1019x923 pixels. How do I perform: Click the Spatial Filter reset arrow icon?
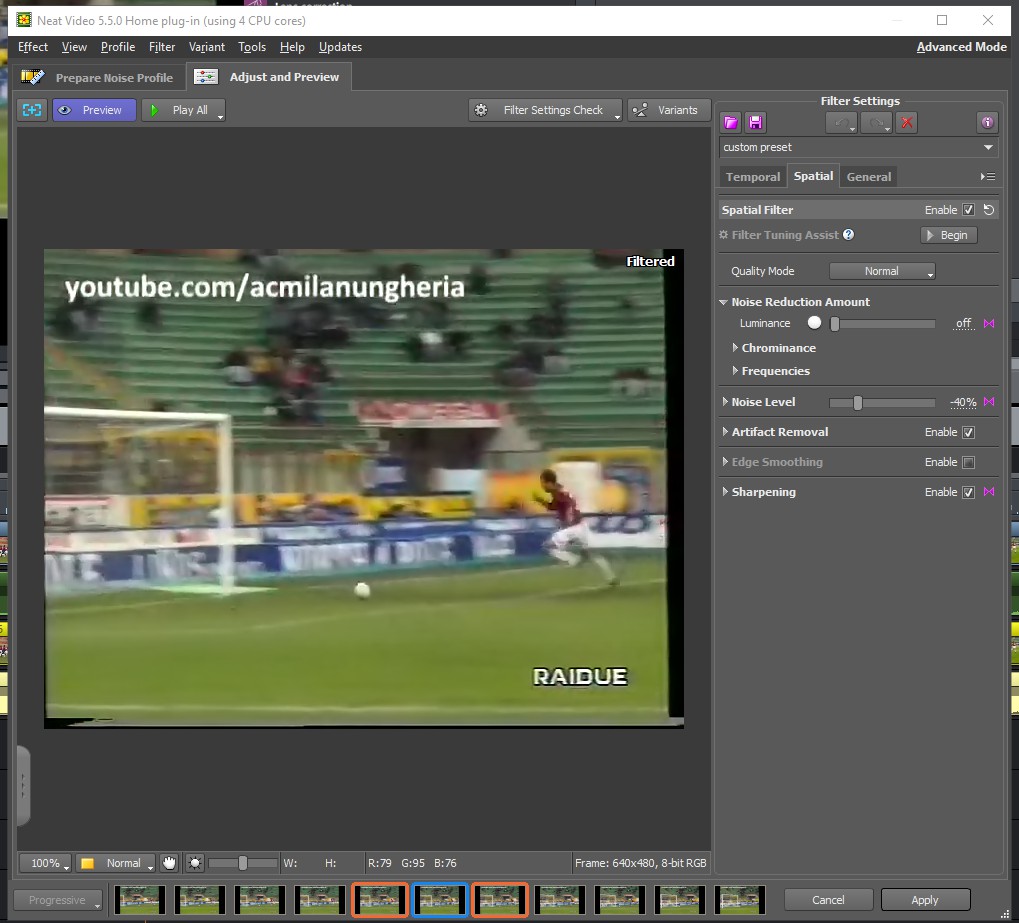989,210
